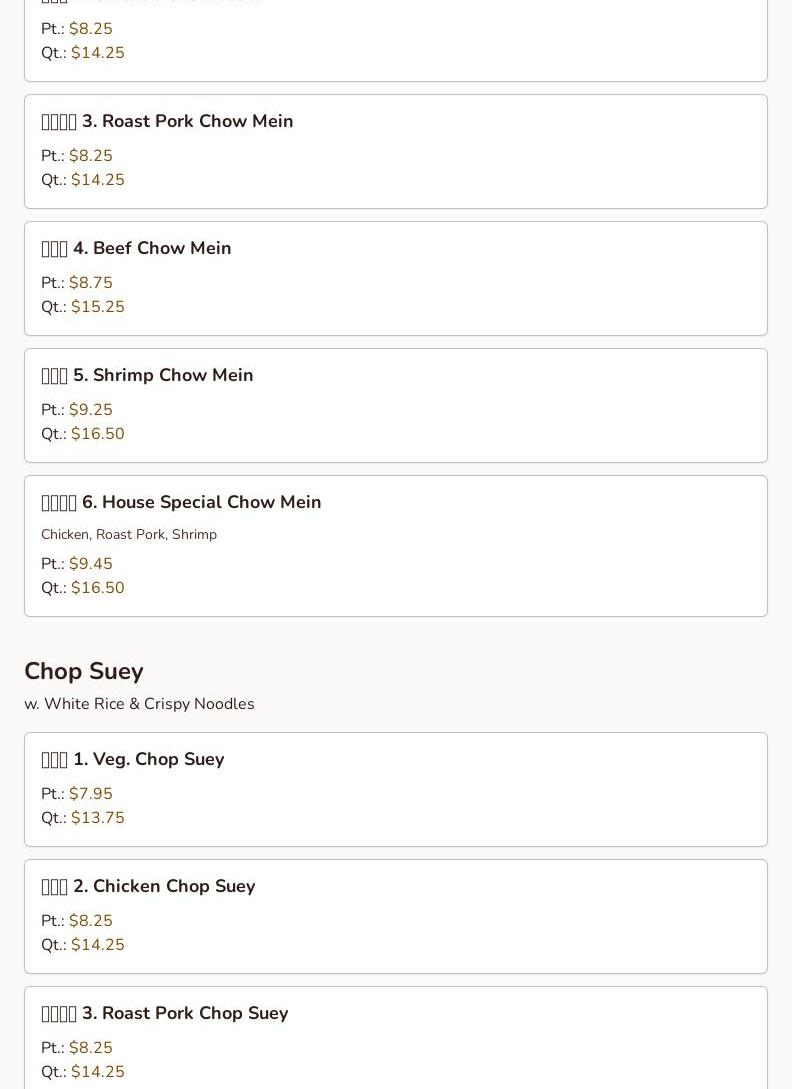Select Beef Chow Mein pint price $8.75
The width and height of the screenshot is (792, 1089).
click(90, 283)
